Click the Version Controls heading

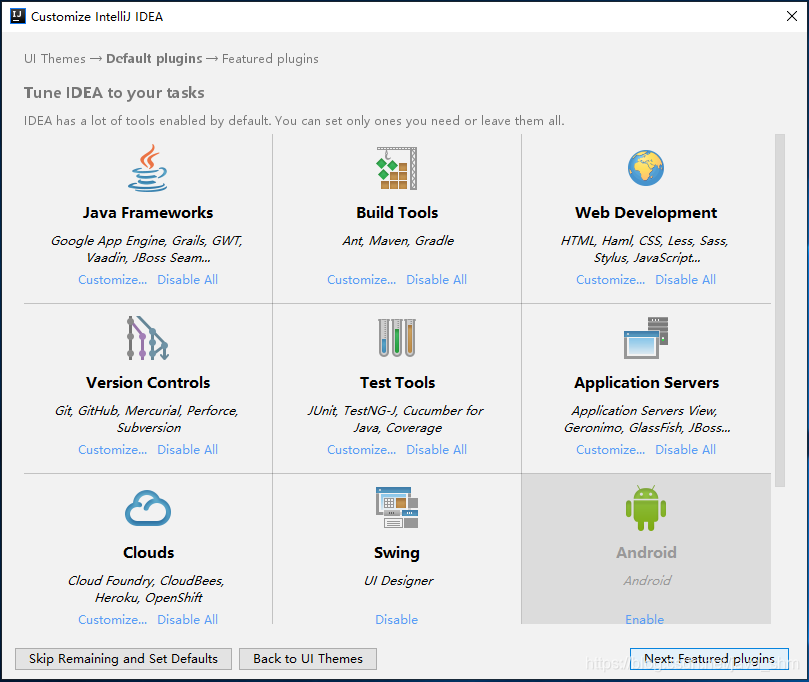pyautogui.click(x=148, y=382)
